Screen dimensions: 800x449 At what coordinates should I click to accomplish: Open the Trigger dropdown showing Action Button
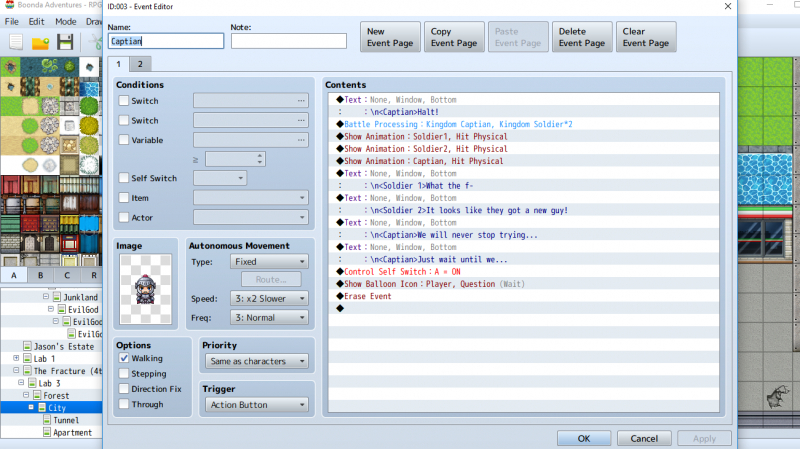(x=257, y=405)
